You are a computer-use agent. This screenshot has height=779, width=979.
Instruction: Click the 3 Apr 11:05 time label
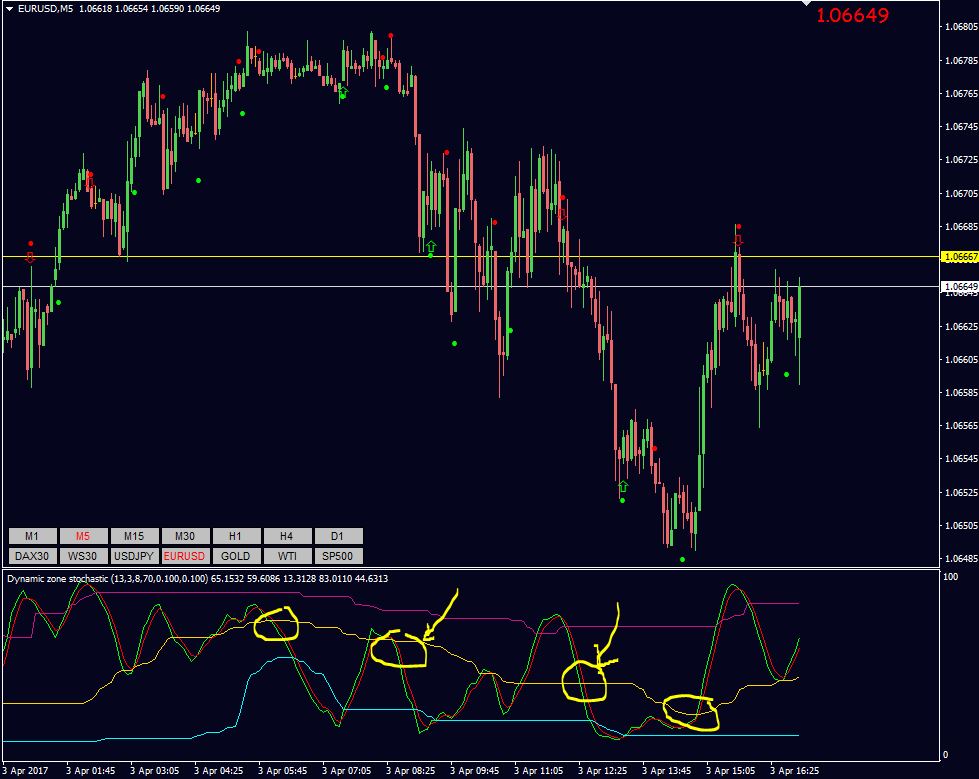538,771
